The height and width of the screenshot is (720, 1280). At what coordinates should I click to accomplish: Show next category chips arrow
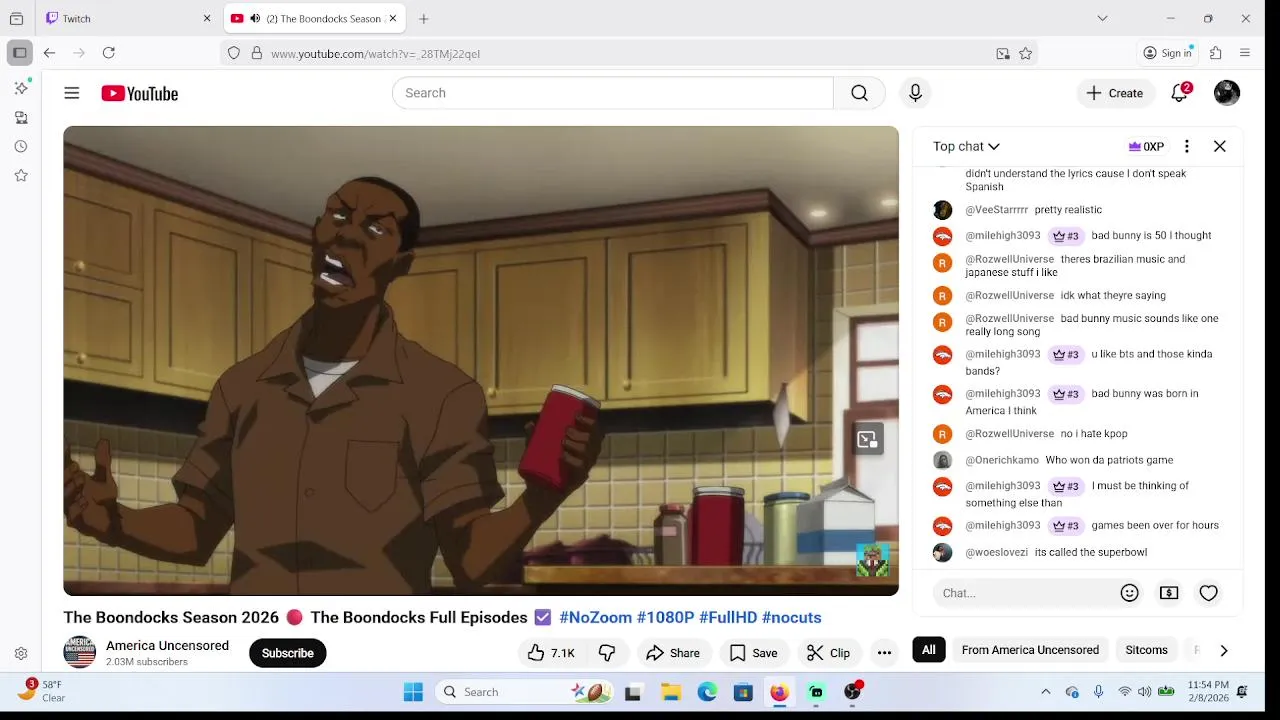coord(1223,650)
